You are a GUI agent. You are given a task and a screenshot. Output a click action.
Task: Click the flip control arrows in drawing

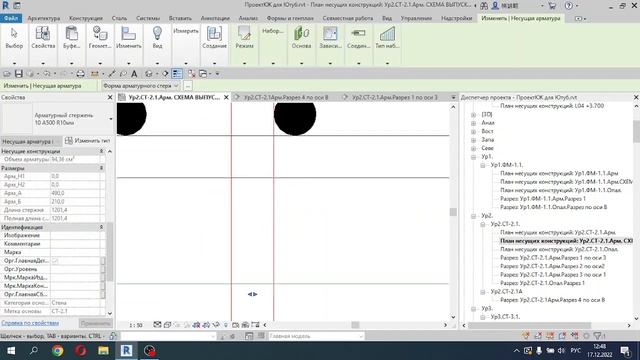coord(252,294)
